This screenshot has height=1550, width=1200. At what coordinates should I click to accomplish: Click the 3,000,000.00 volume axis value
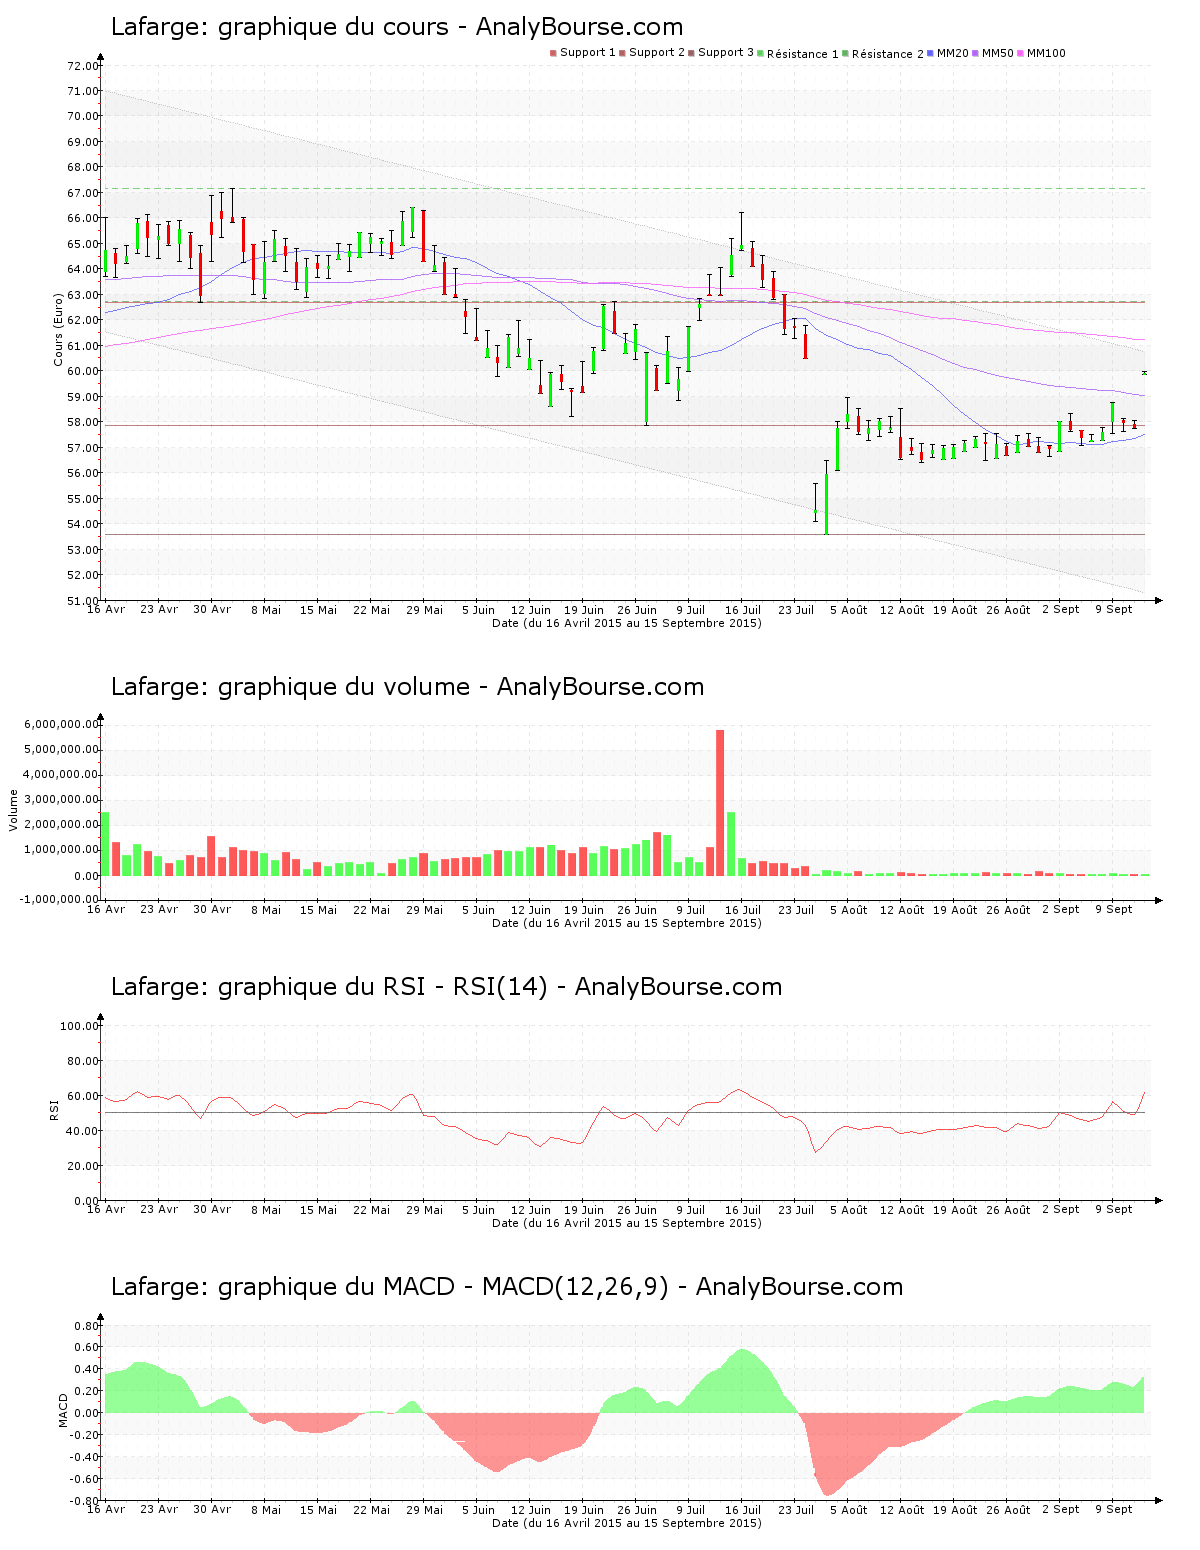61,800
